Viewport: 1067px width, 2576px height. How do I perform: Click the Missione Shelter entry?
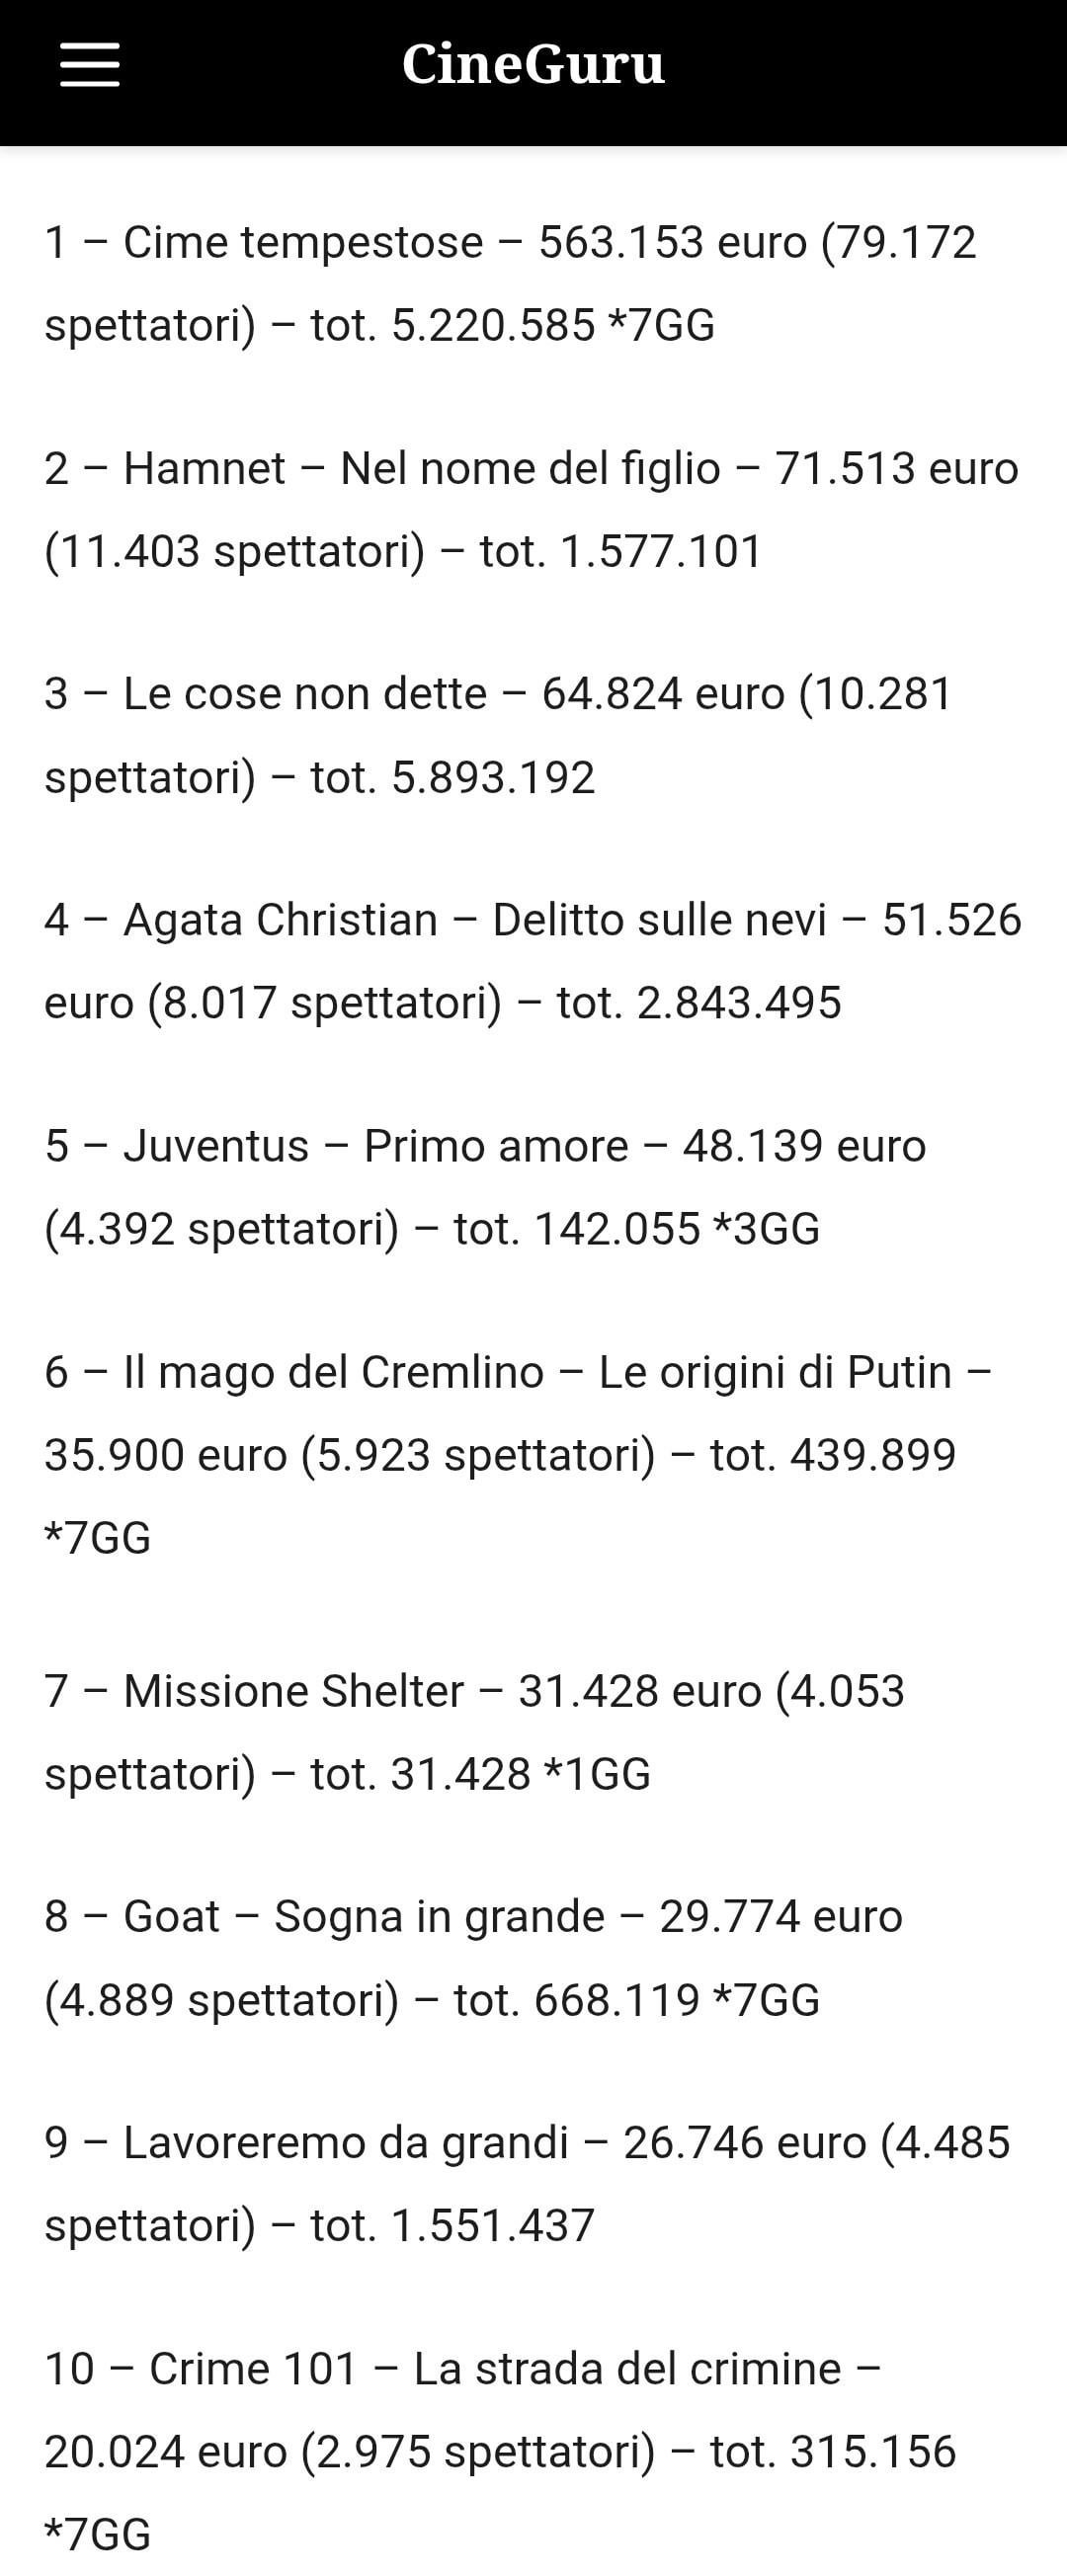[x=293, y=1691]
